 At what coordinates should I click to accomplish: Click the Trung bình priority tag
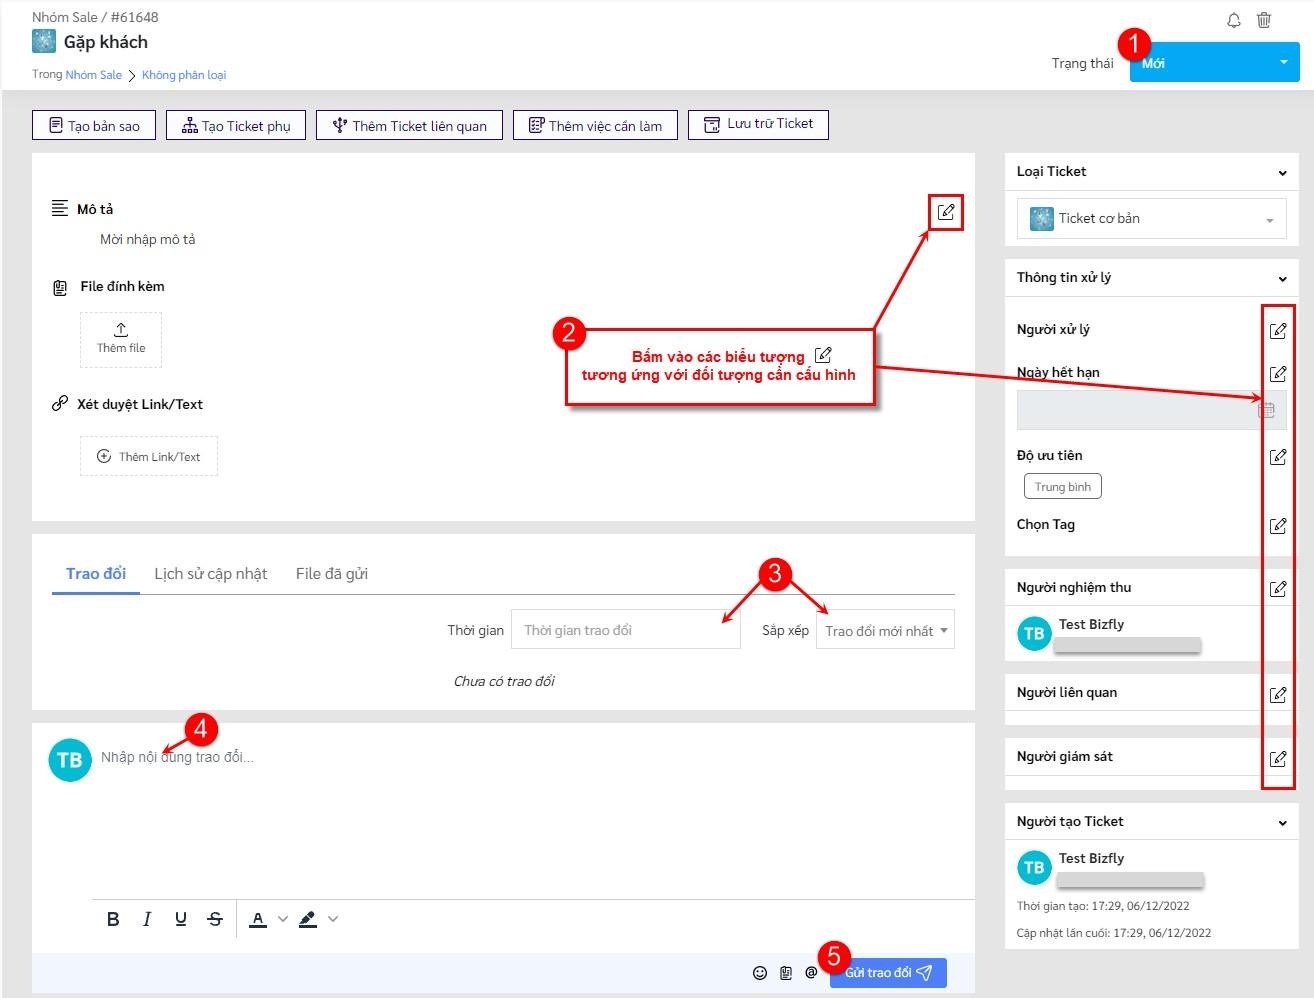[x=1062, y=486]
